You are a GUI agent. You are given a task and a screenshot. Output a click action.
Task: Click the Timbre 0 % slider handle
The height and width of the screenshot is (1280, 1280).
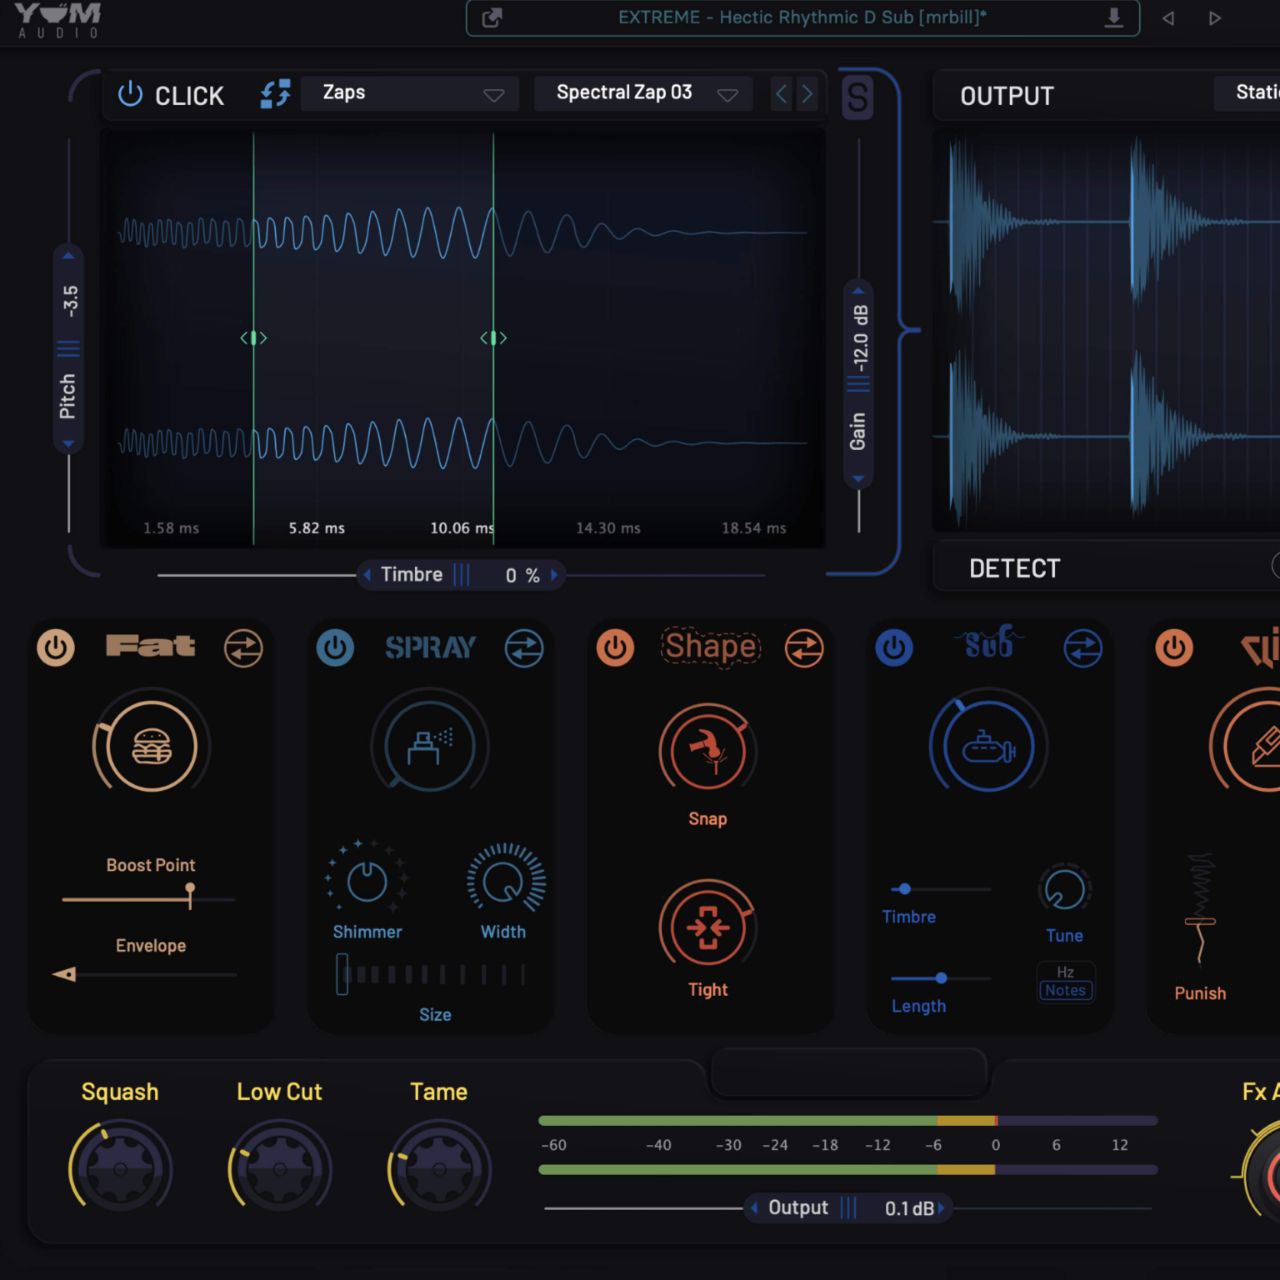pyautogui.click(x=461, y=575)
